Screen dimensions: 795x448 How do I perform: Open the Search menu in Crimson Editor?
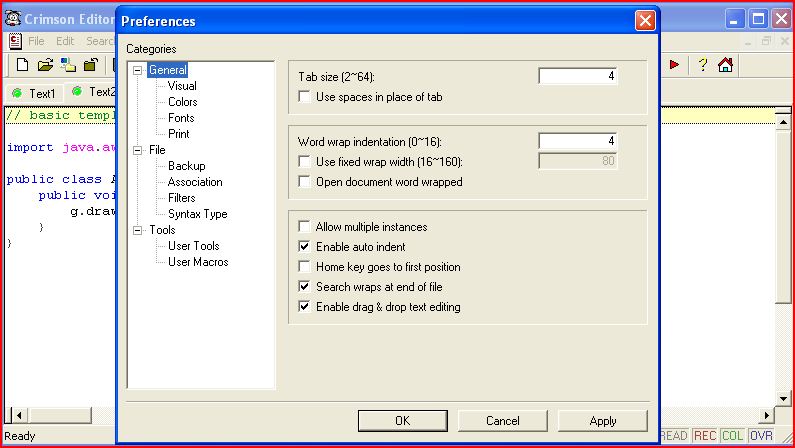[x=100, y=41]
